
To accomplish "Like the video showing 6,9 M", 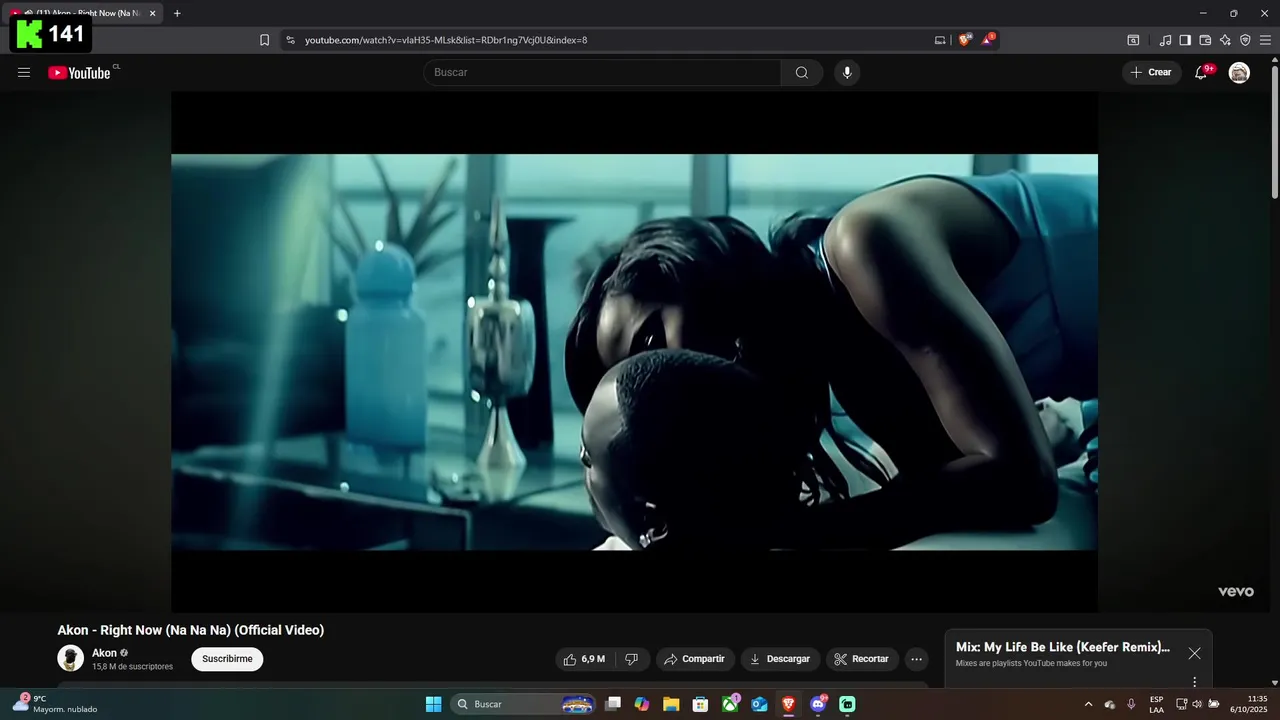I will pos(584,659).
